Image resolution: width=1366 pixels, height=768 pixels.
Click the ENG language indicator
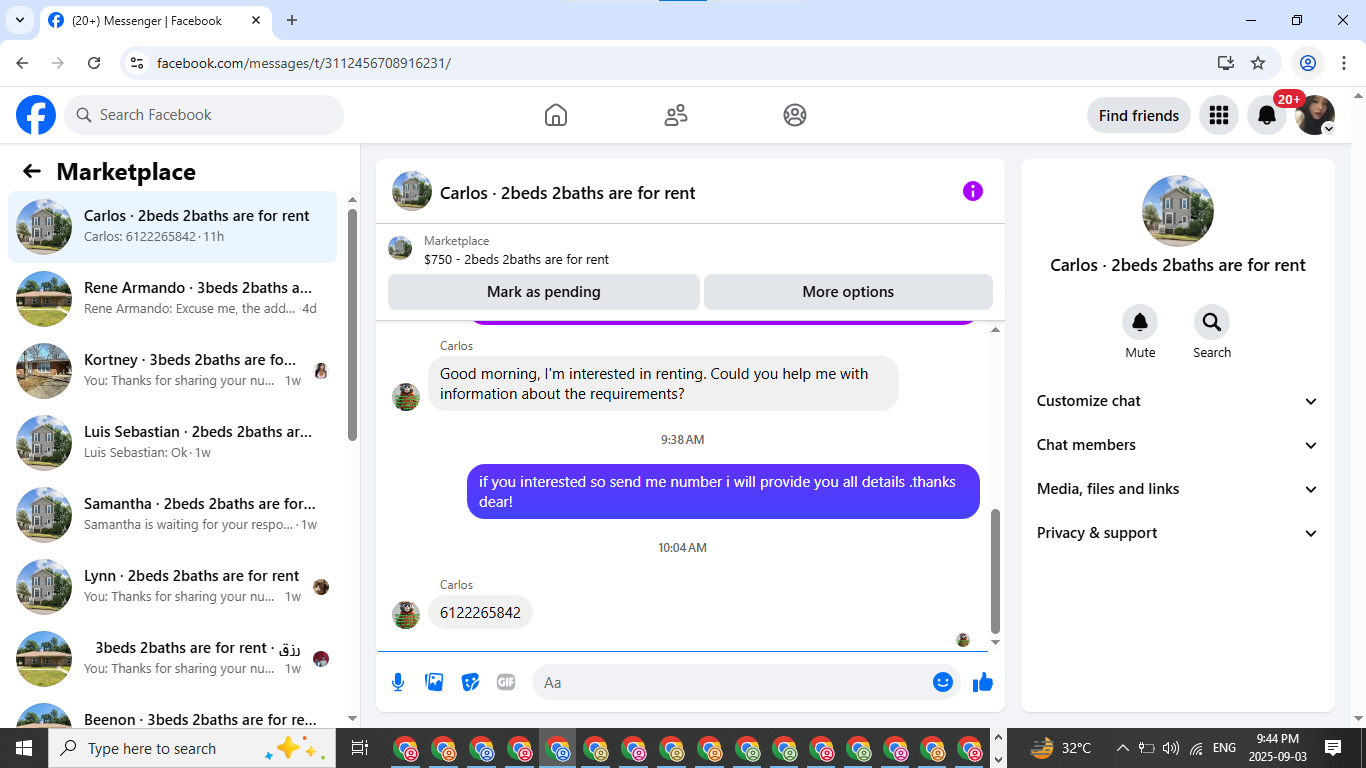1224,748
